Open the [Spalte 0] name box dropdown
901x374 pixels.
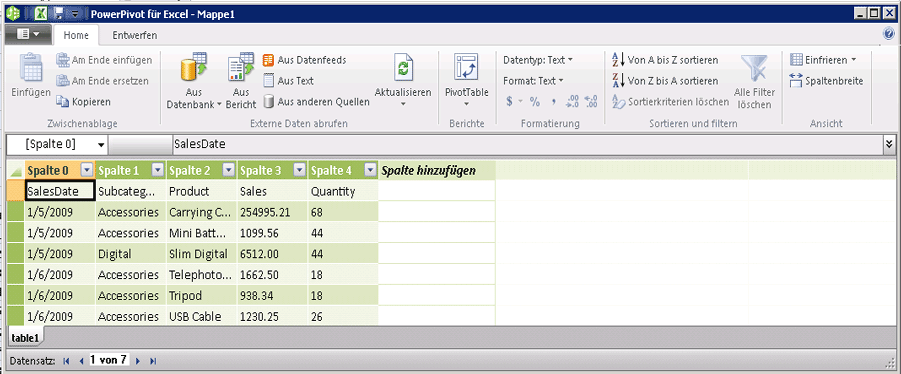pos(102,145)
